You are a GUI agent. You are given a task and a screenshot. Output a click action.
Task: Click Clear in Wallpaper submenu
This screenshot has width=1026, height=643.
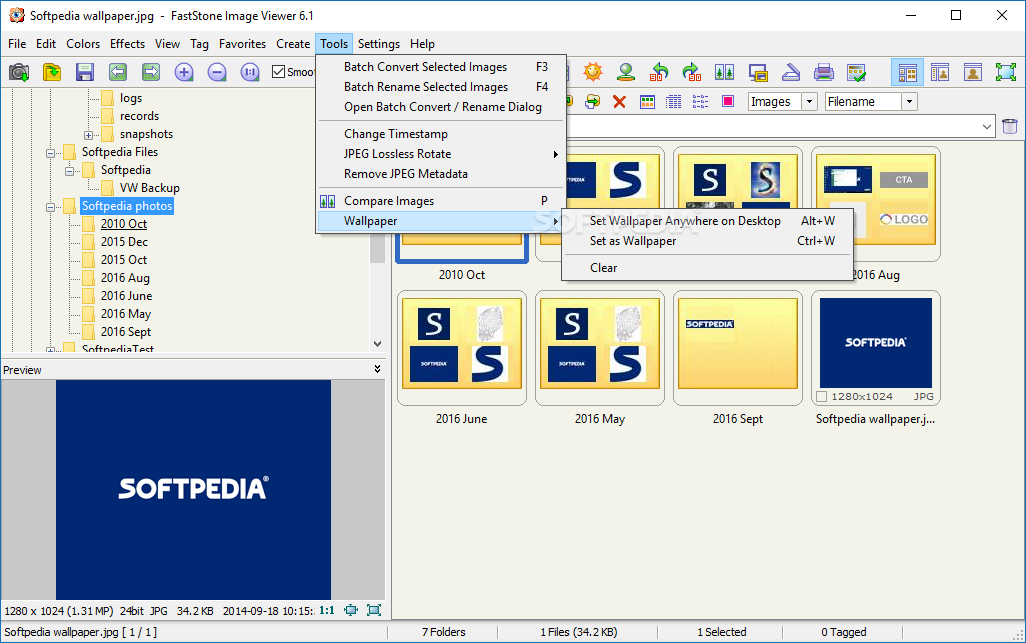[707, 268]
